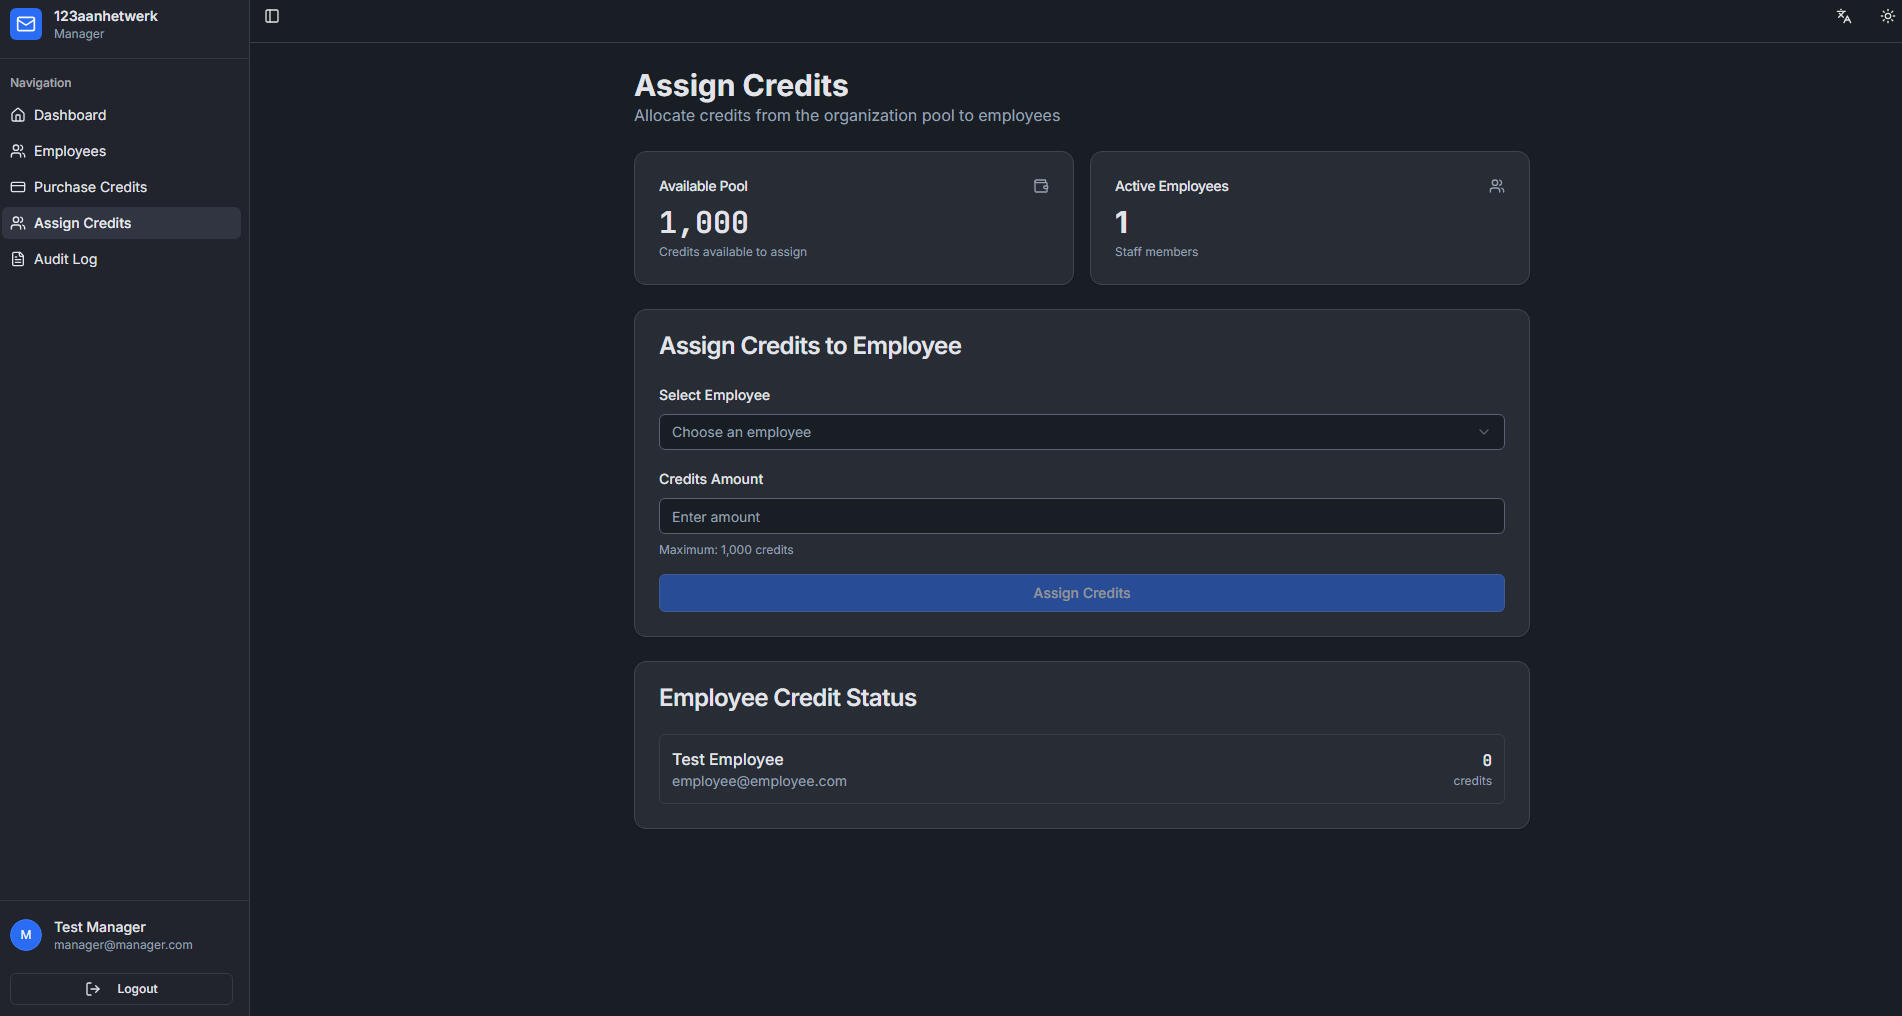Click the Audit Log document icon
Screen dimensions: 1902x1016
coord(18,259)
